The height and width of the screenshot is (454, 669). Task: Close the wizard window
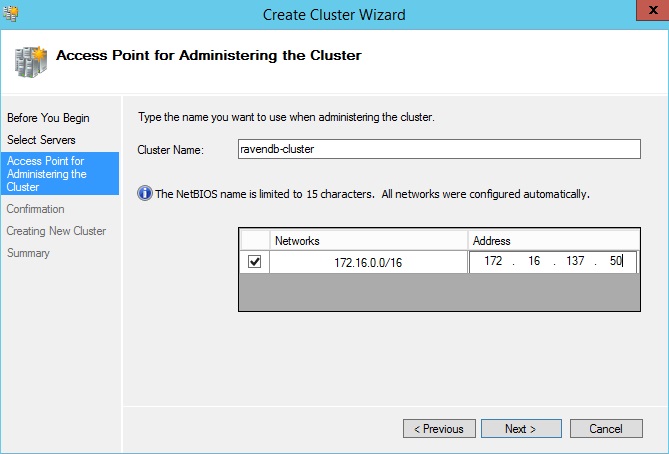(652, 10)
